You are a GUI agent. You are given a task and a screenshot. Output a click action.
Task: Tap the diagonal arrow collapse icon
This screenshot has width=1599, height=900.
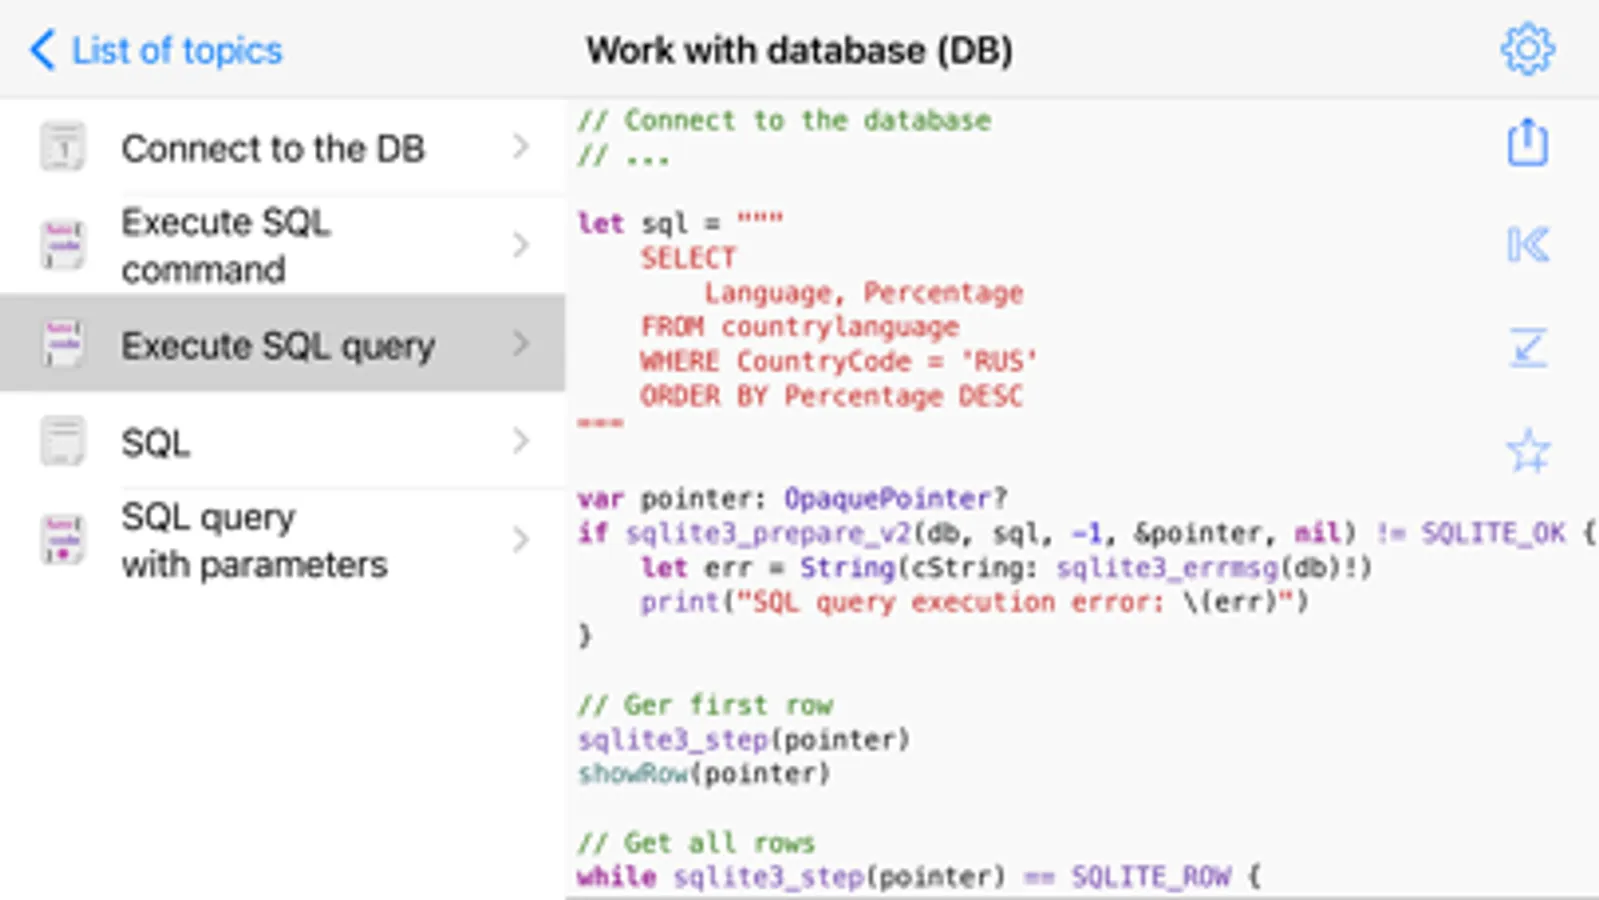click(x=1528, y=347)
